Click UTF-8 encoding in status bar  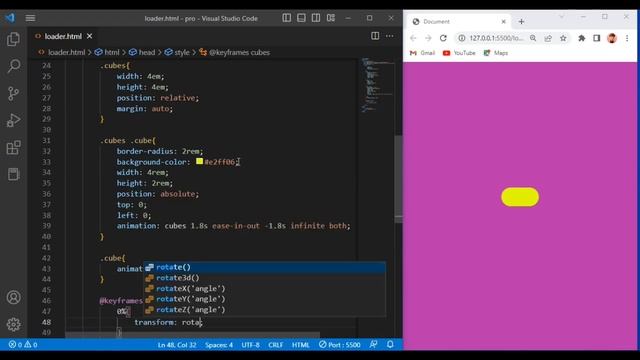tap(250, 345)
